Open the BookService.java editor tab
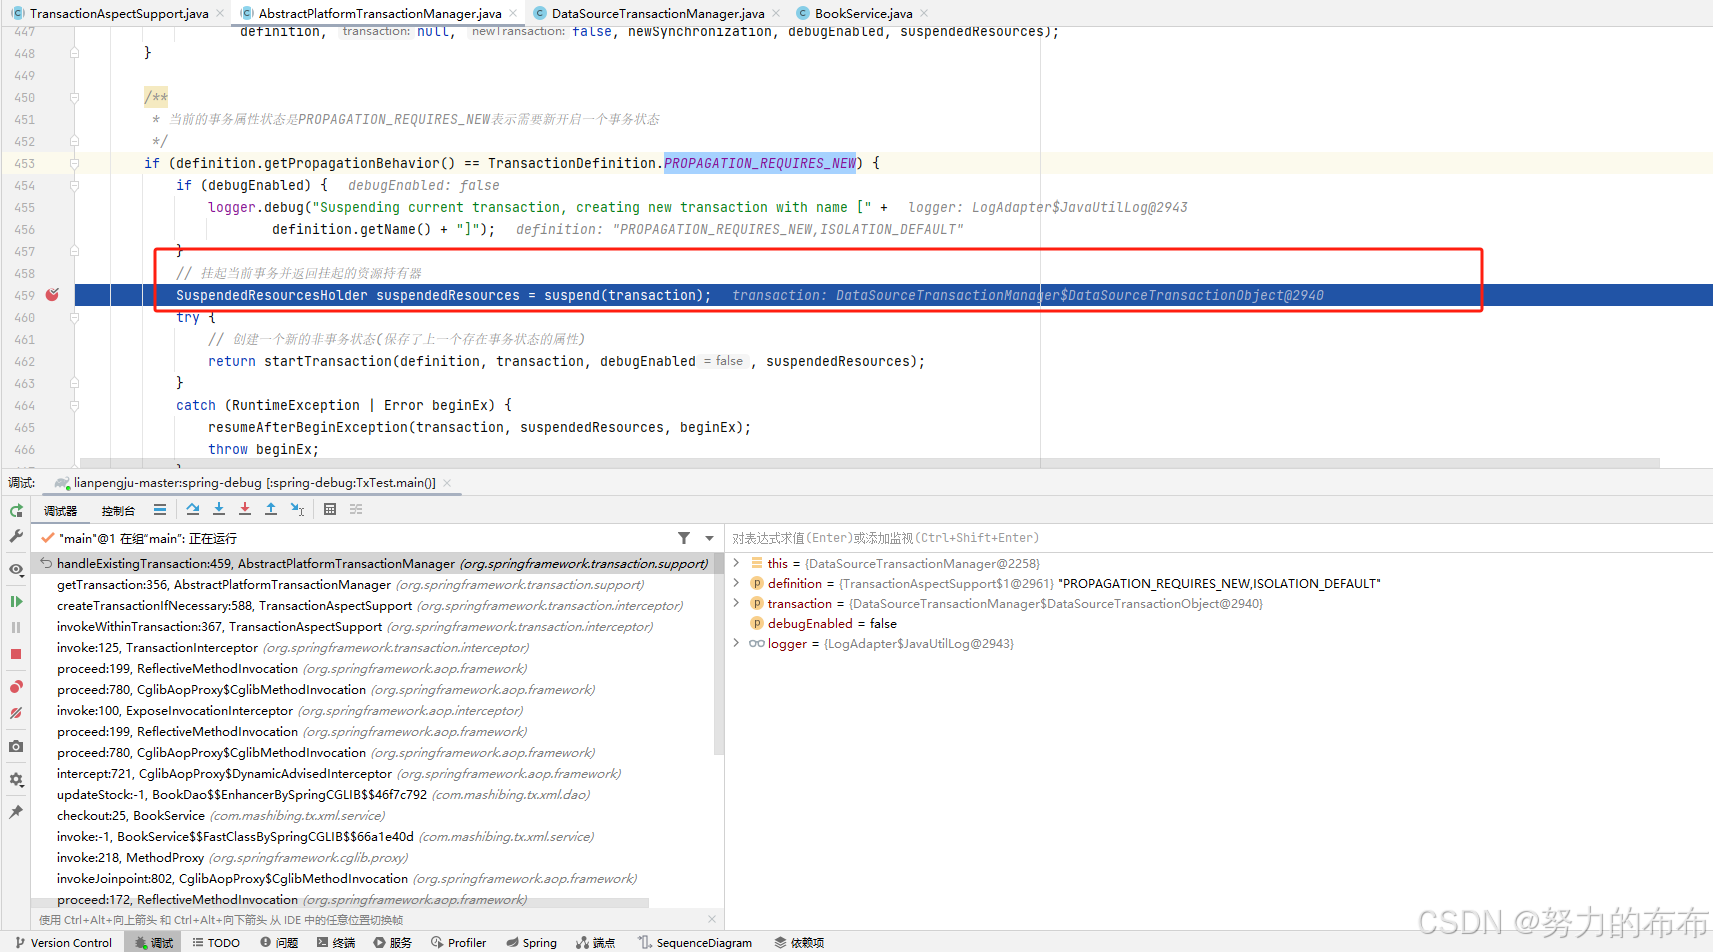 [863, 13]
